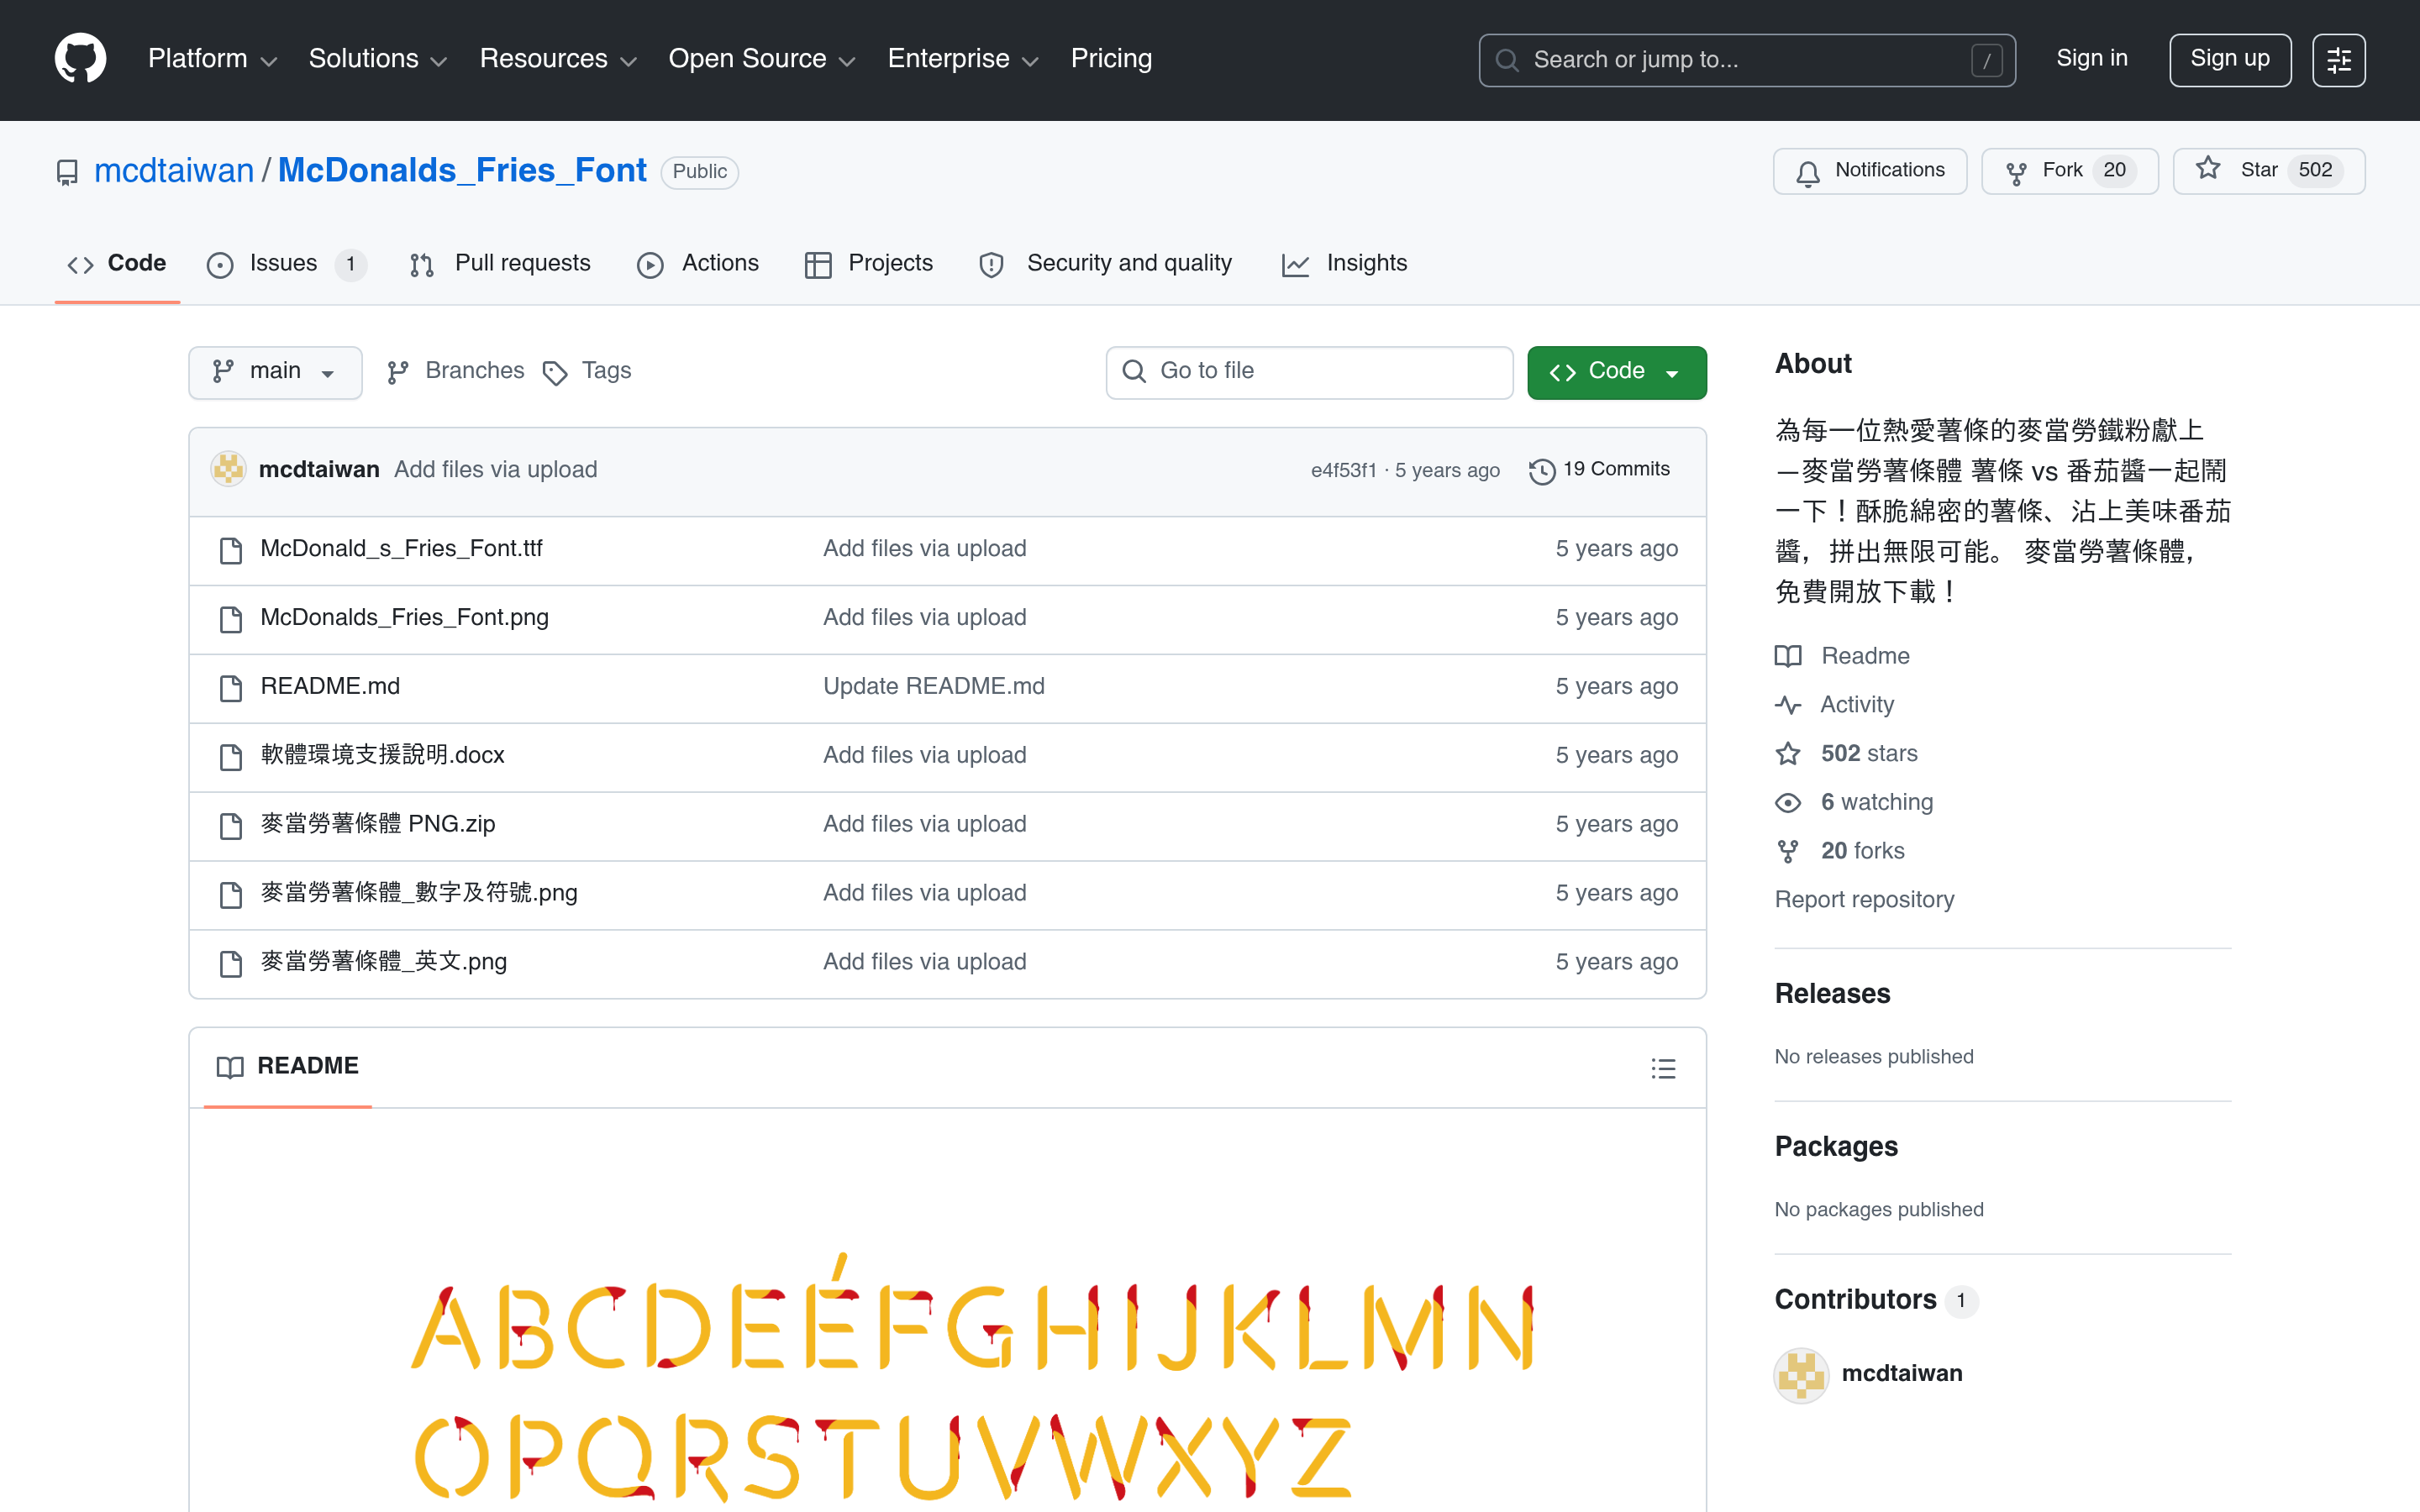Viewport: 2420px width, 1512px height.
Task: Open the 'Add files via upload' latest commit message
Action: 495,470
